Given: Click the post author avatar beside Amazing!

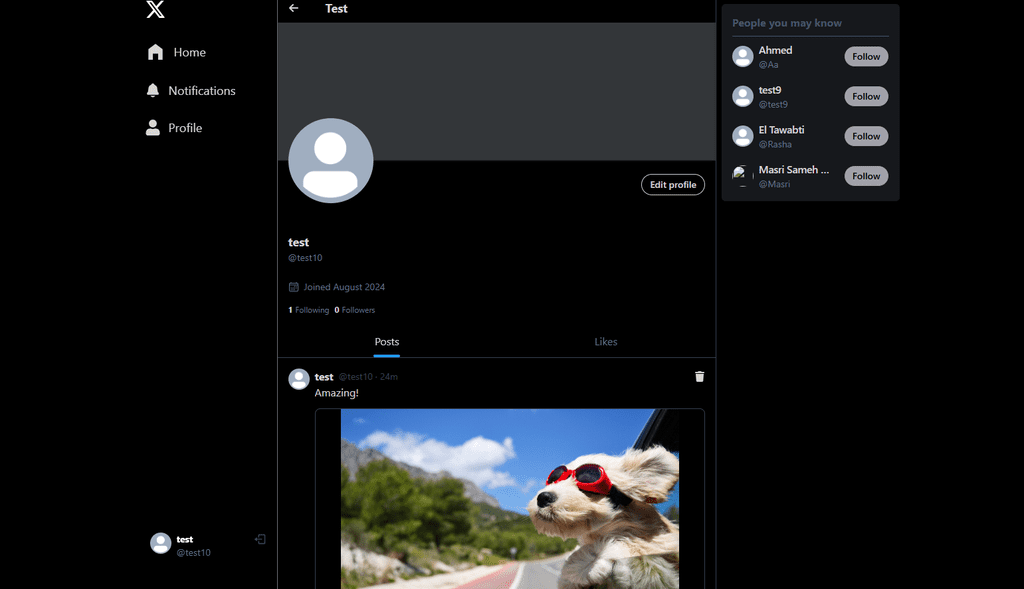Looking at the screenshot, I should coord(299,379).
